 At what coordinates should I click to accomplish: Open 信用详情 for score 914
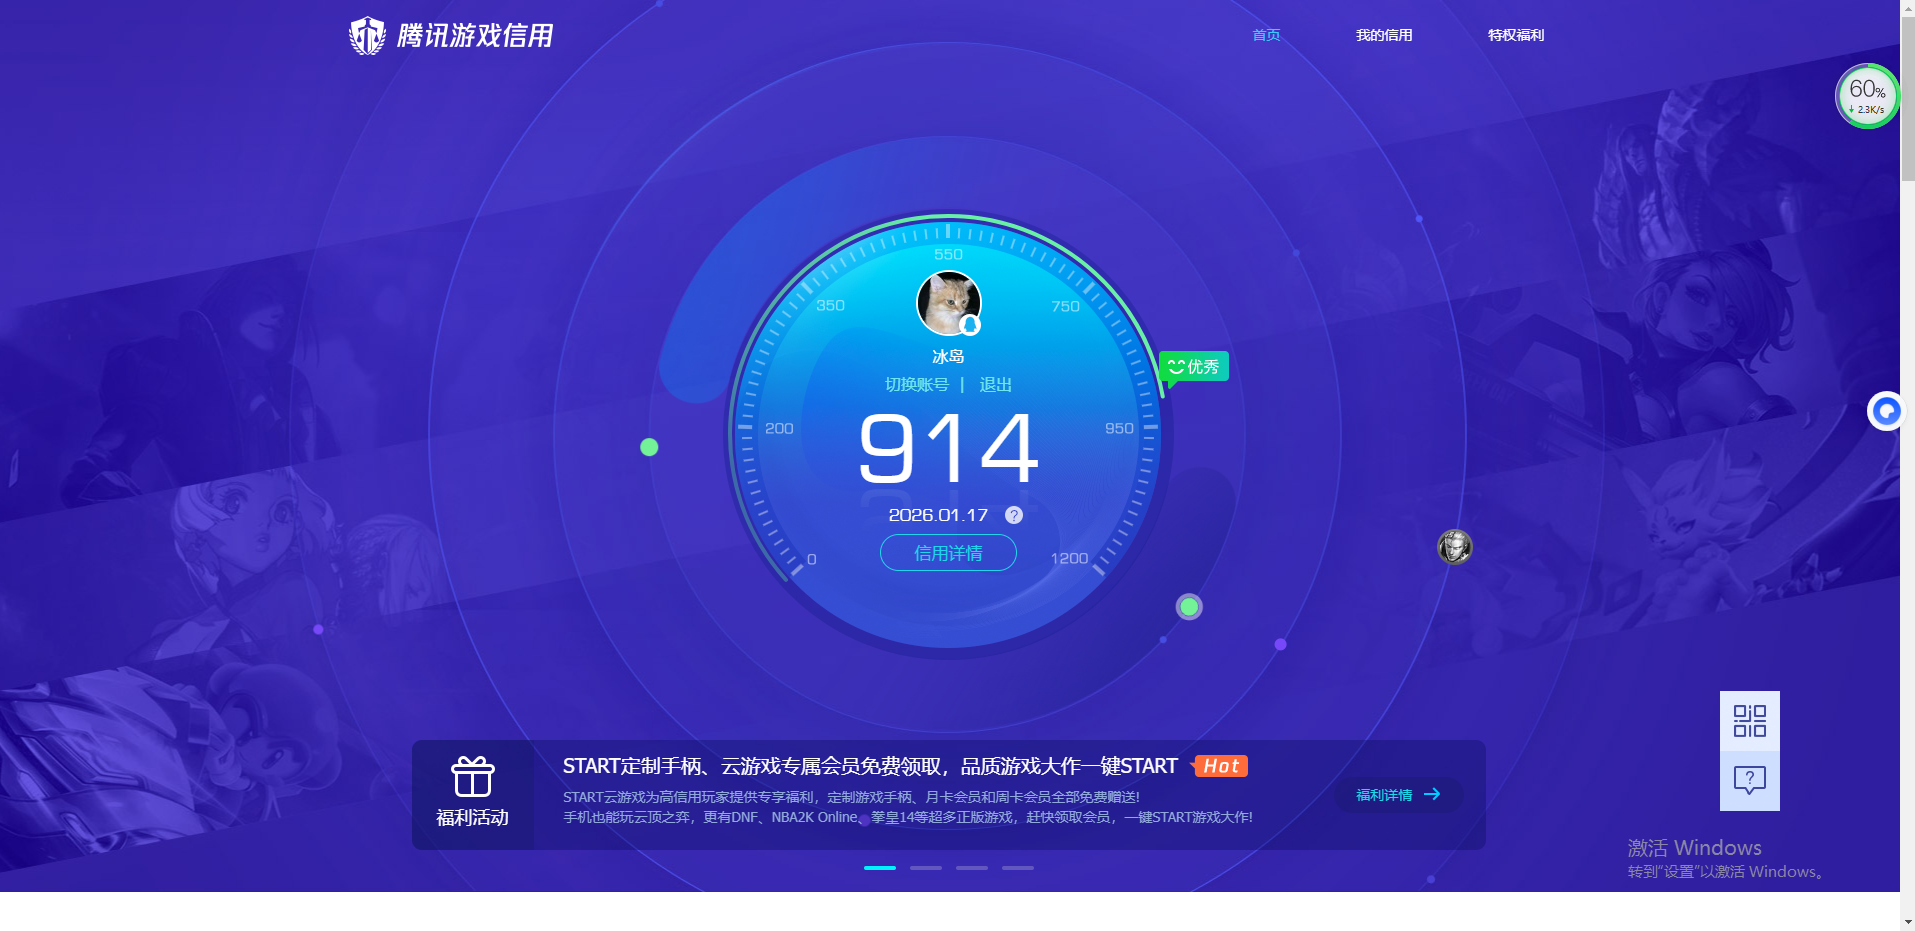tap(948, 553)
